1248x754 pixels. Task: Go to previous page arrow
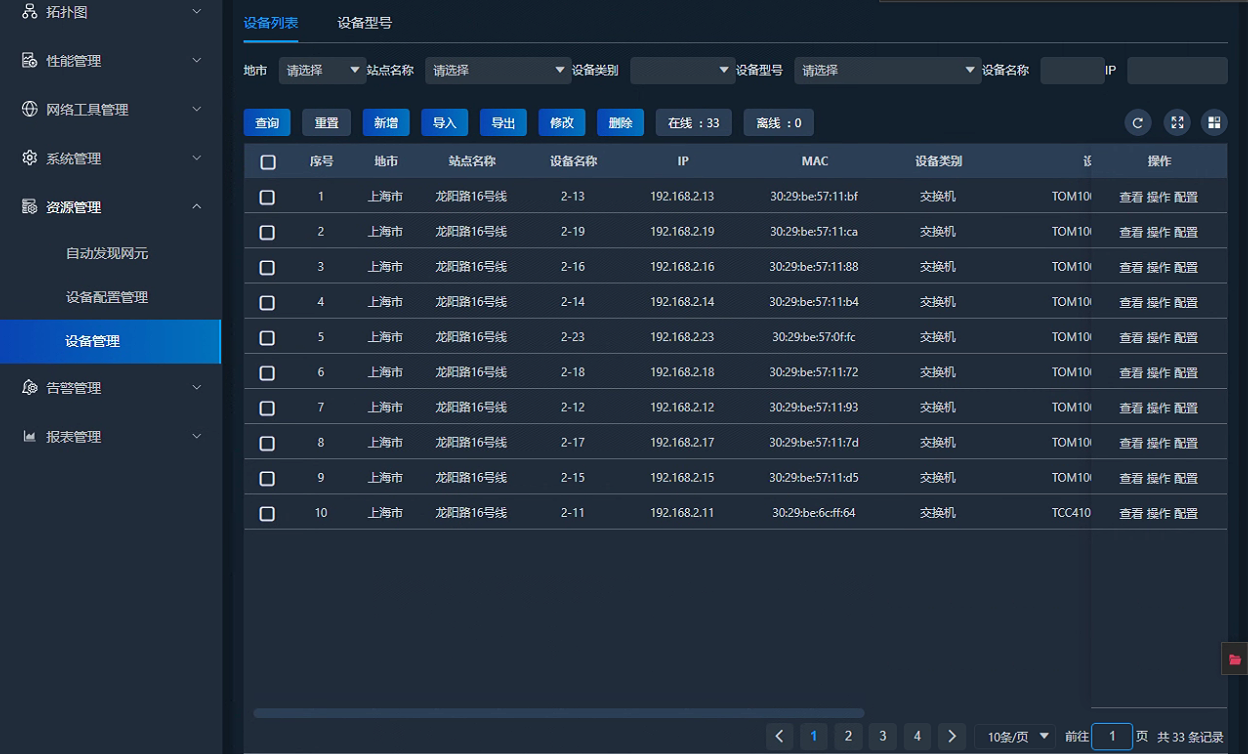click(780, 737)
